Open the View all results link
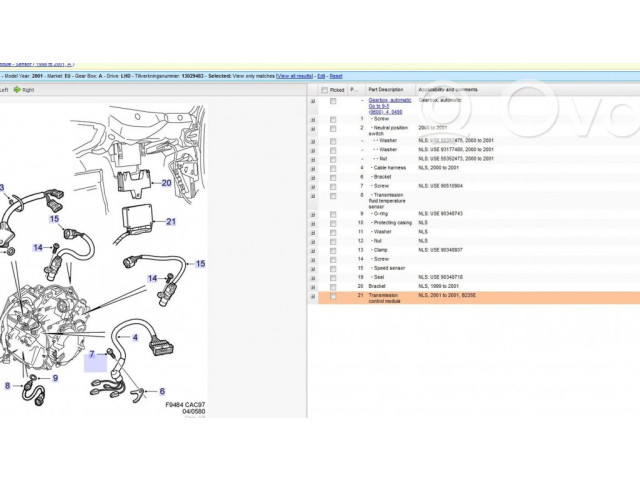The image size is (640, 480). [294, 76]
